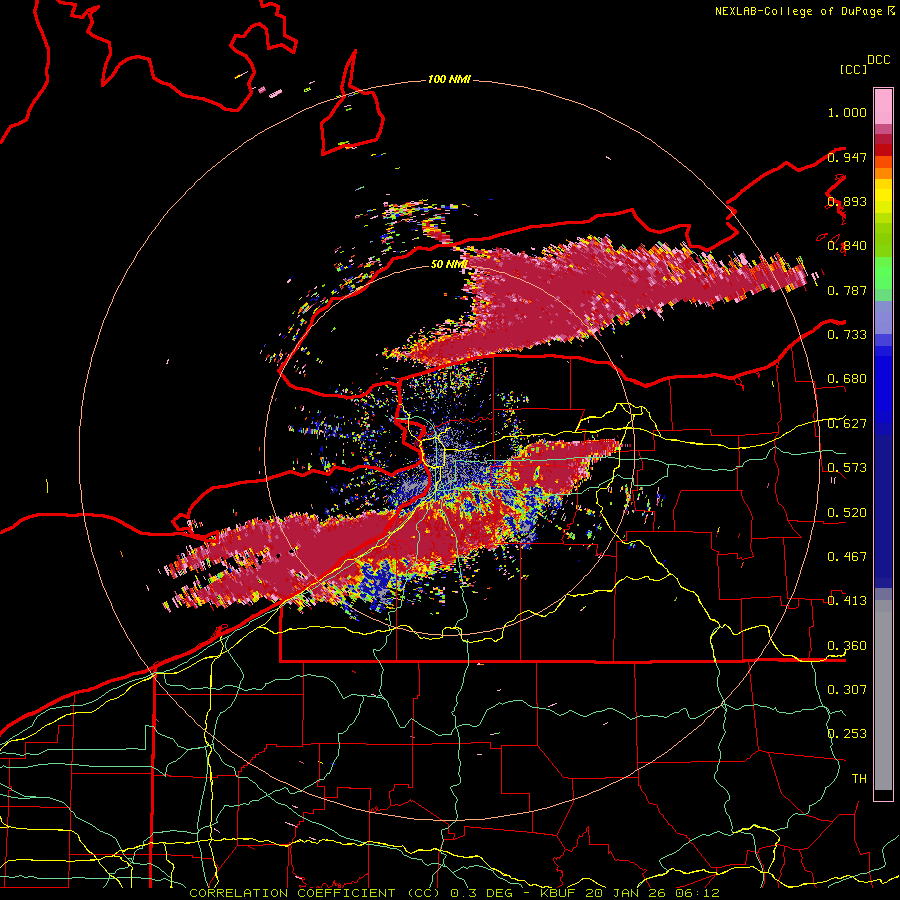Click the 0.893 value on the color scale
The image size is (900, 900).
point(847,201)
